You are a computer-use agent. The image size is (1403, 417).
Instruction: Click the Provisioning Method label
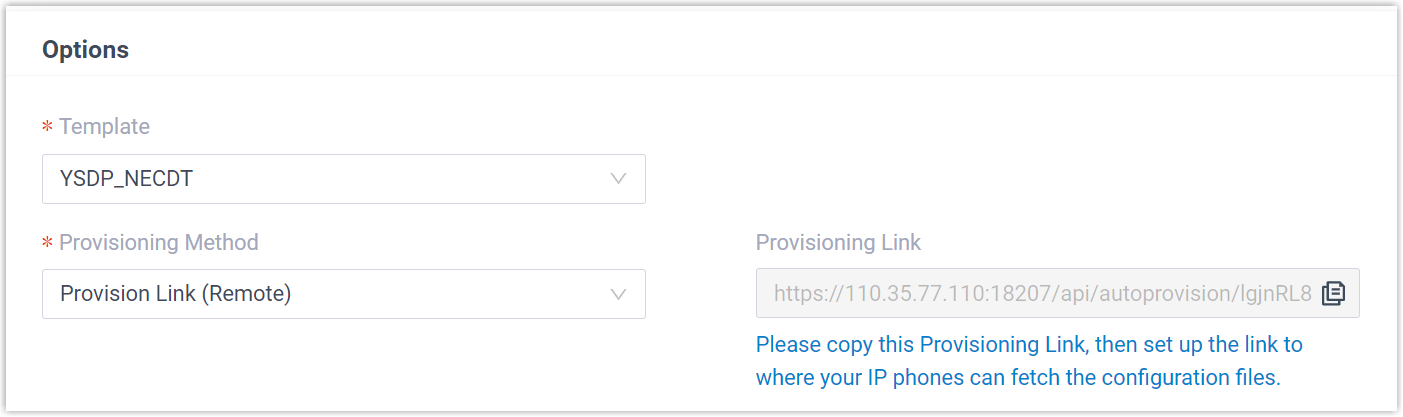point(159,242)
